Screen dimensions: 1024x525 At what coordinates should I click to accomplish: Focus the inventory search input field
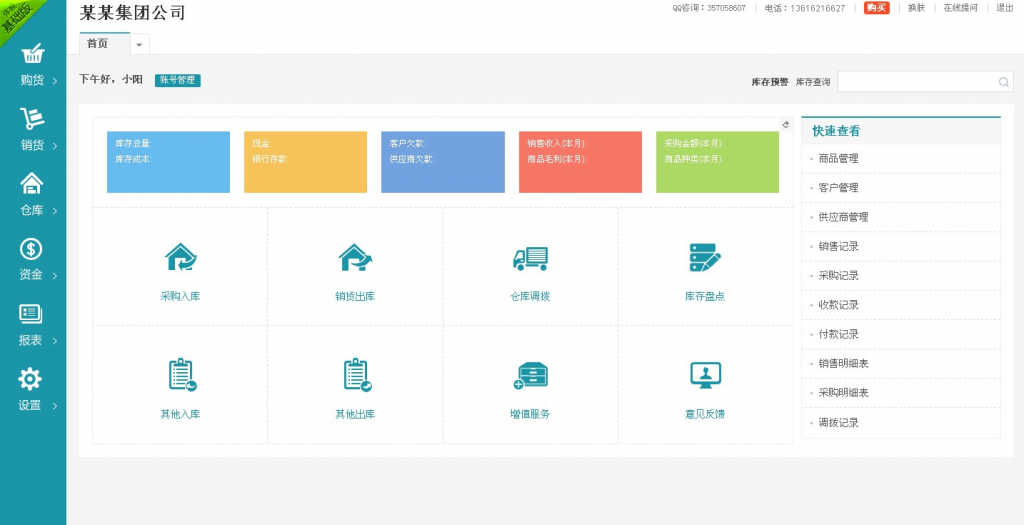click(x=926, y=82)
